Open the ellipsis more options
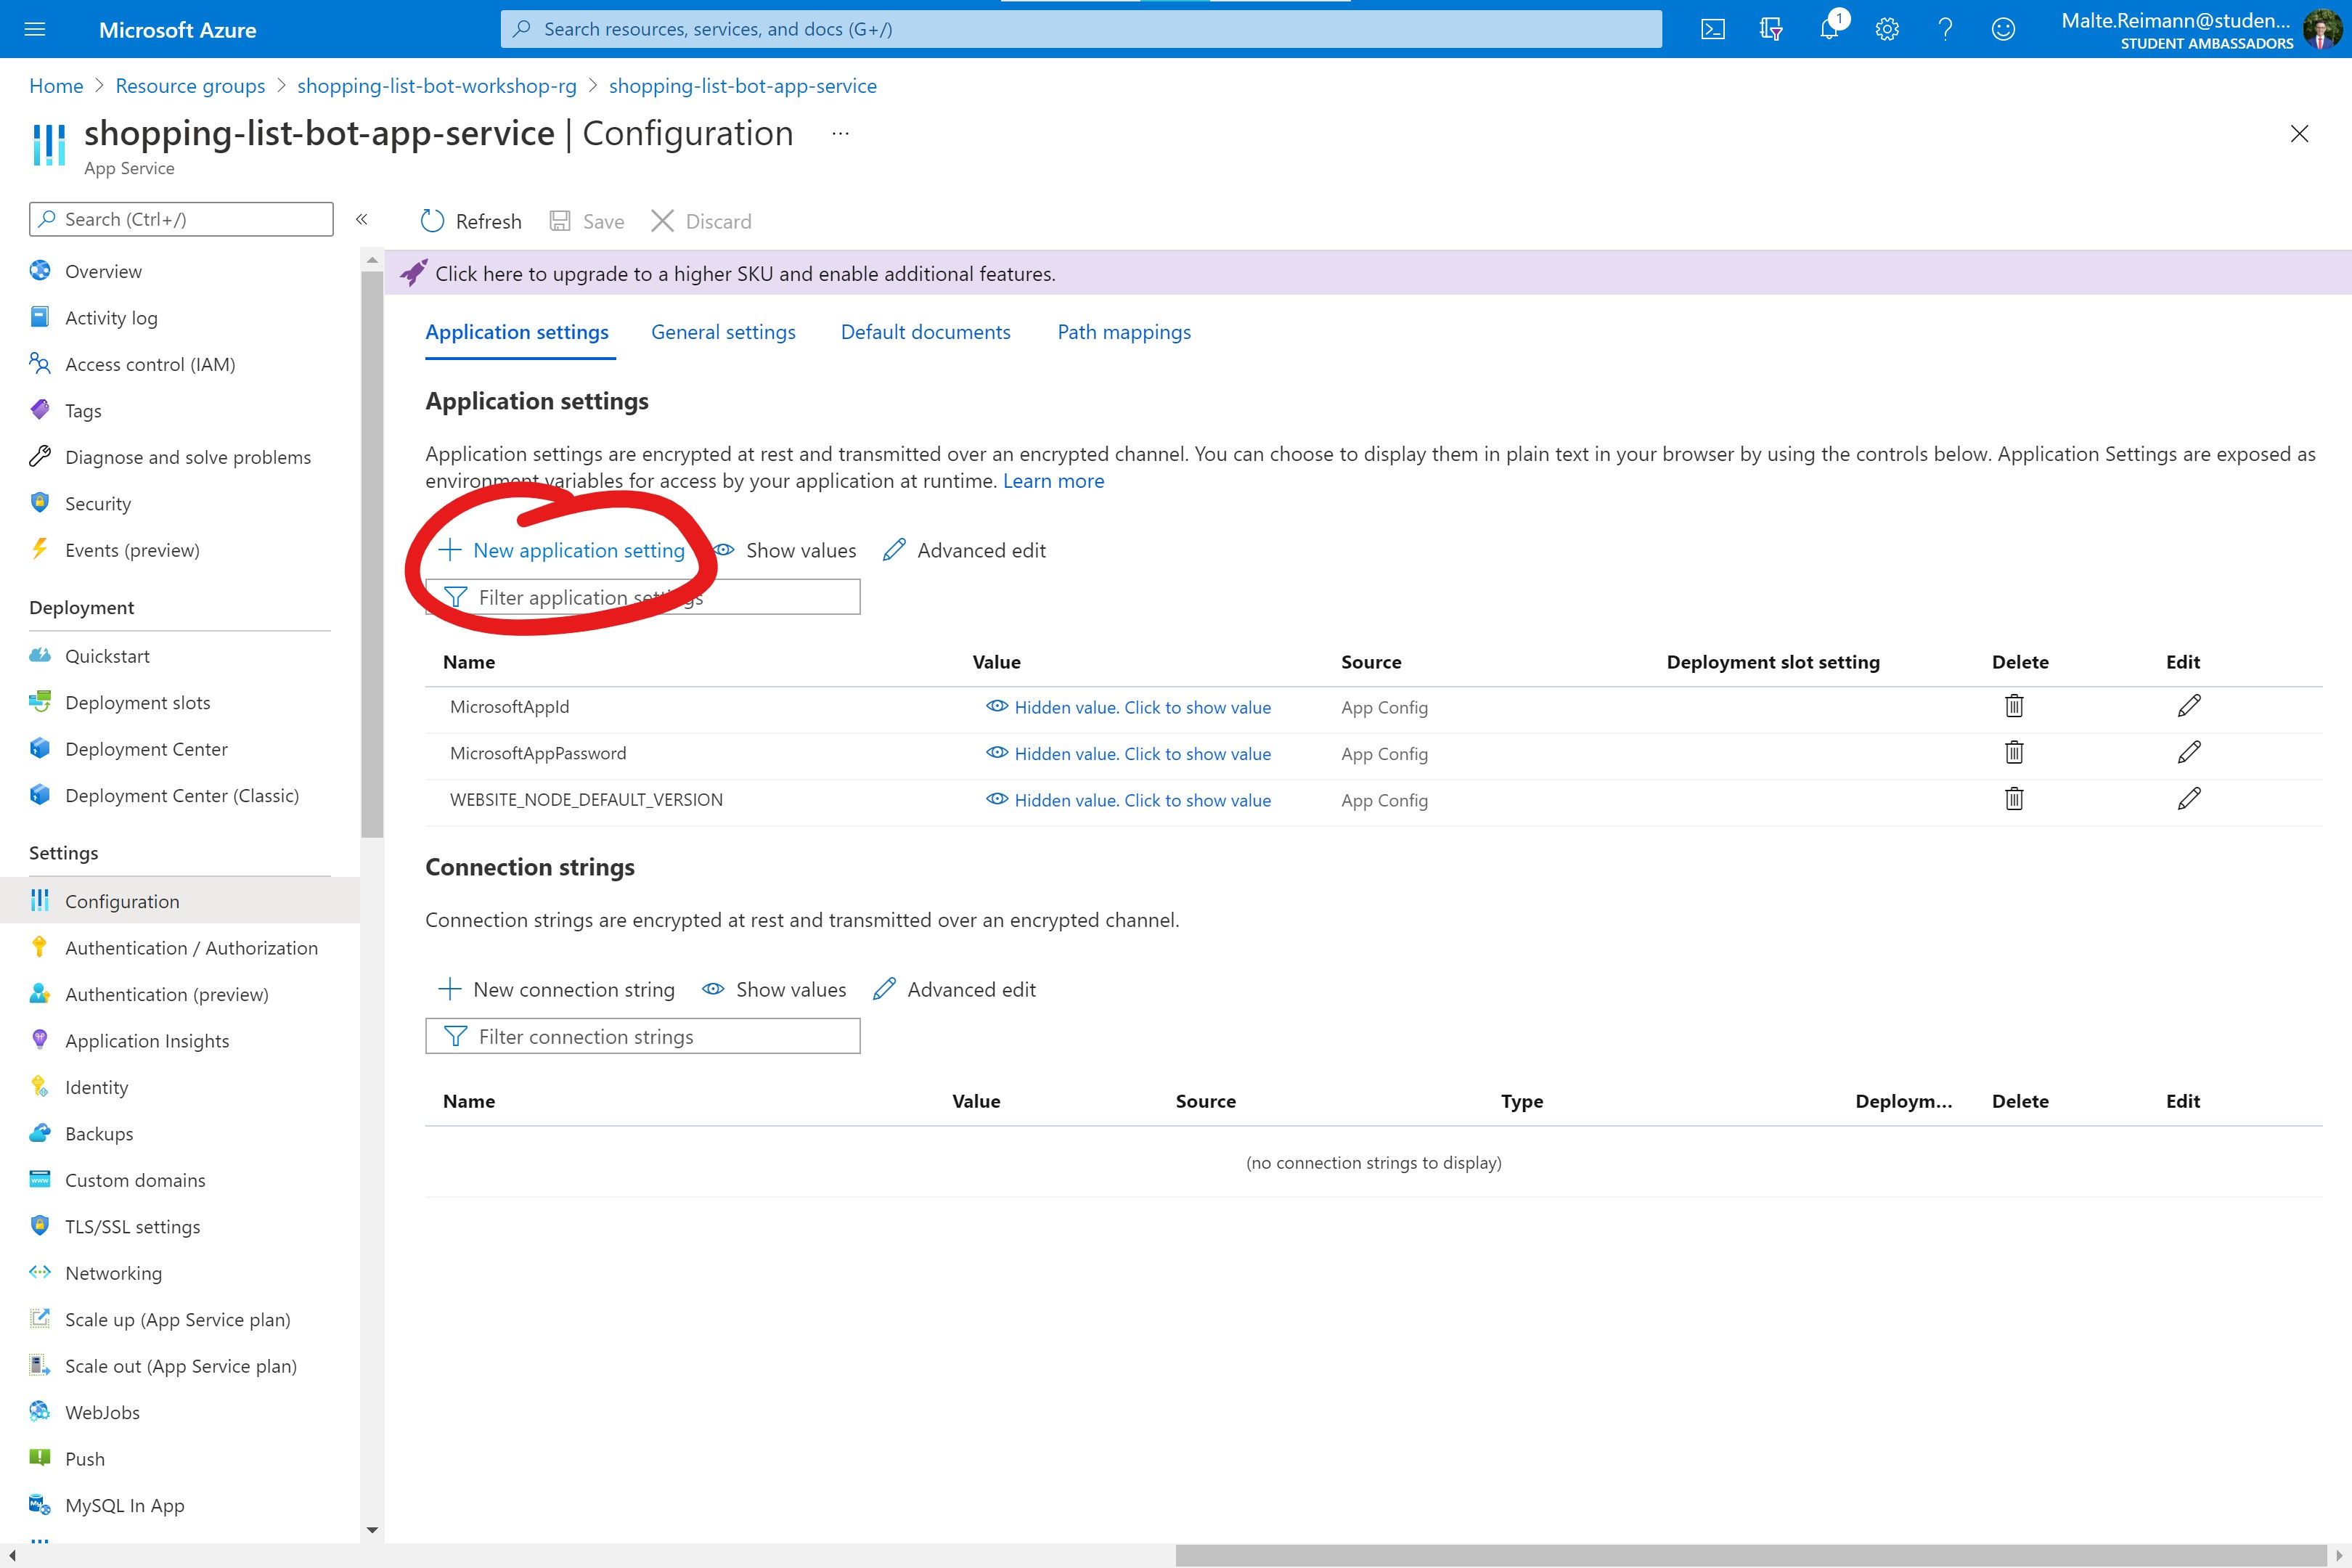 click(840, 133)
